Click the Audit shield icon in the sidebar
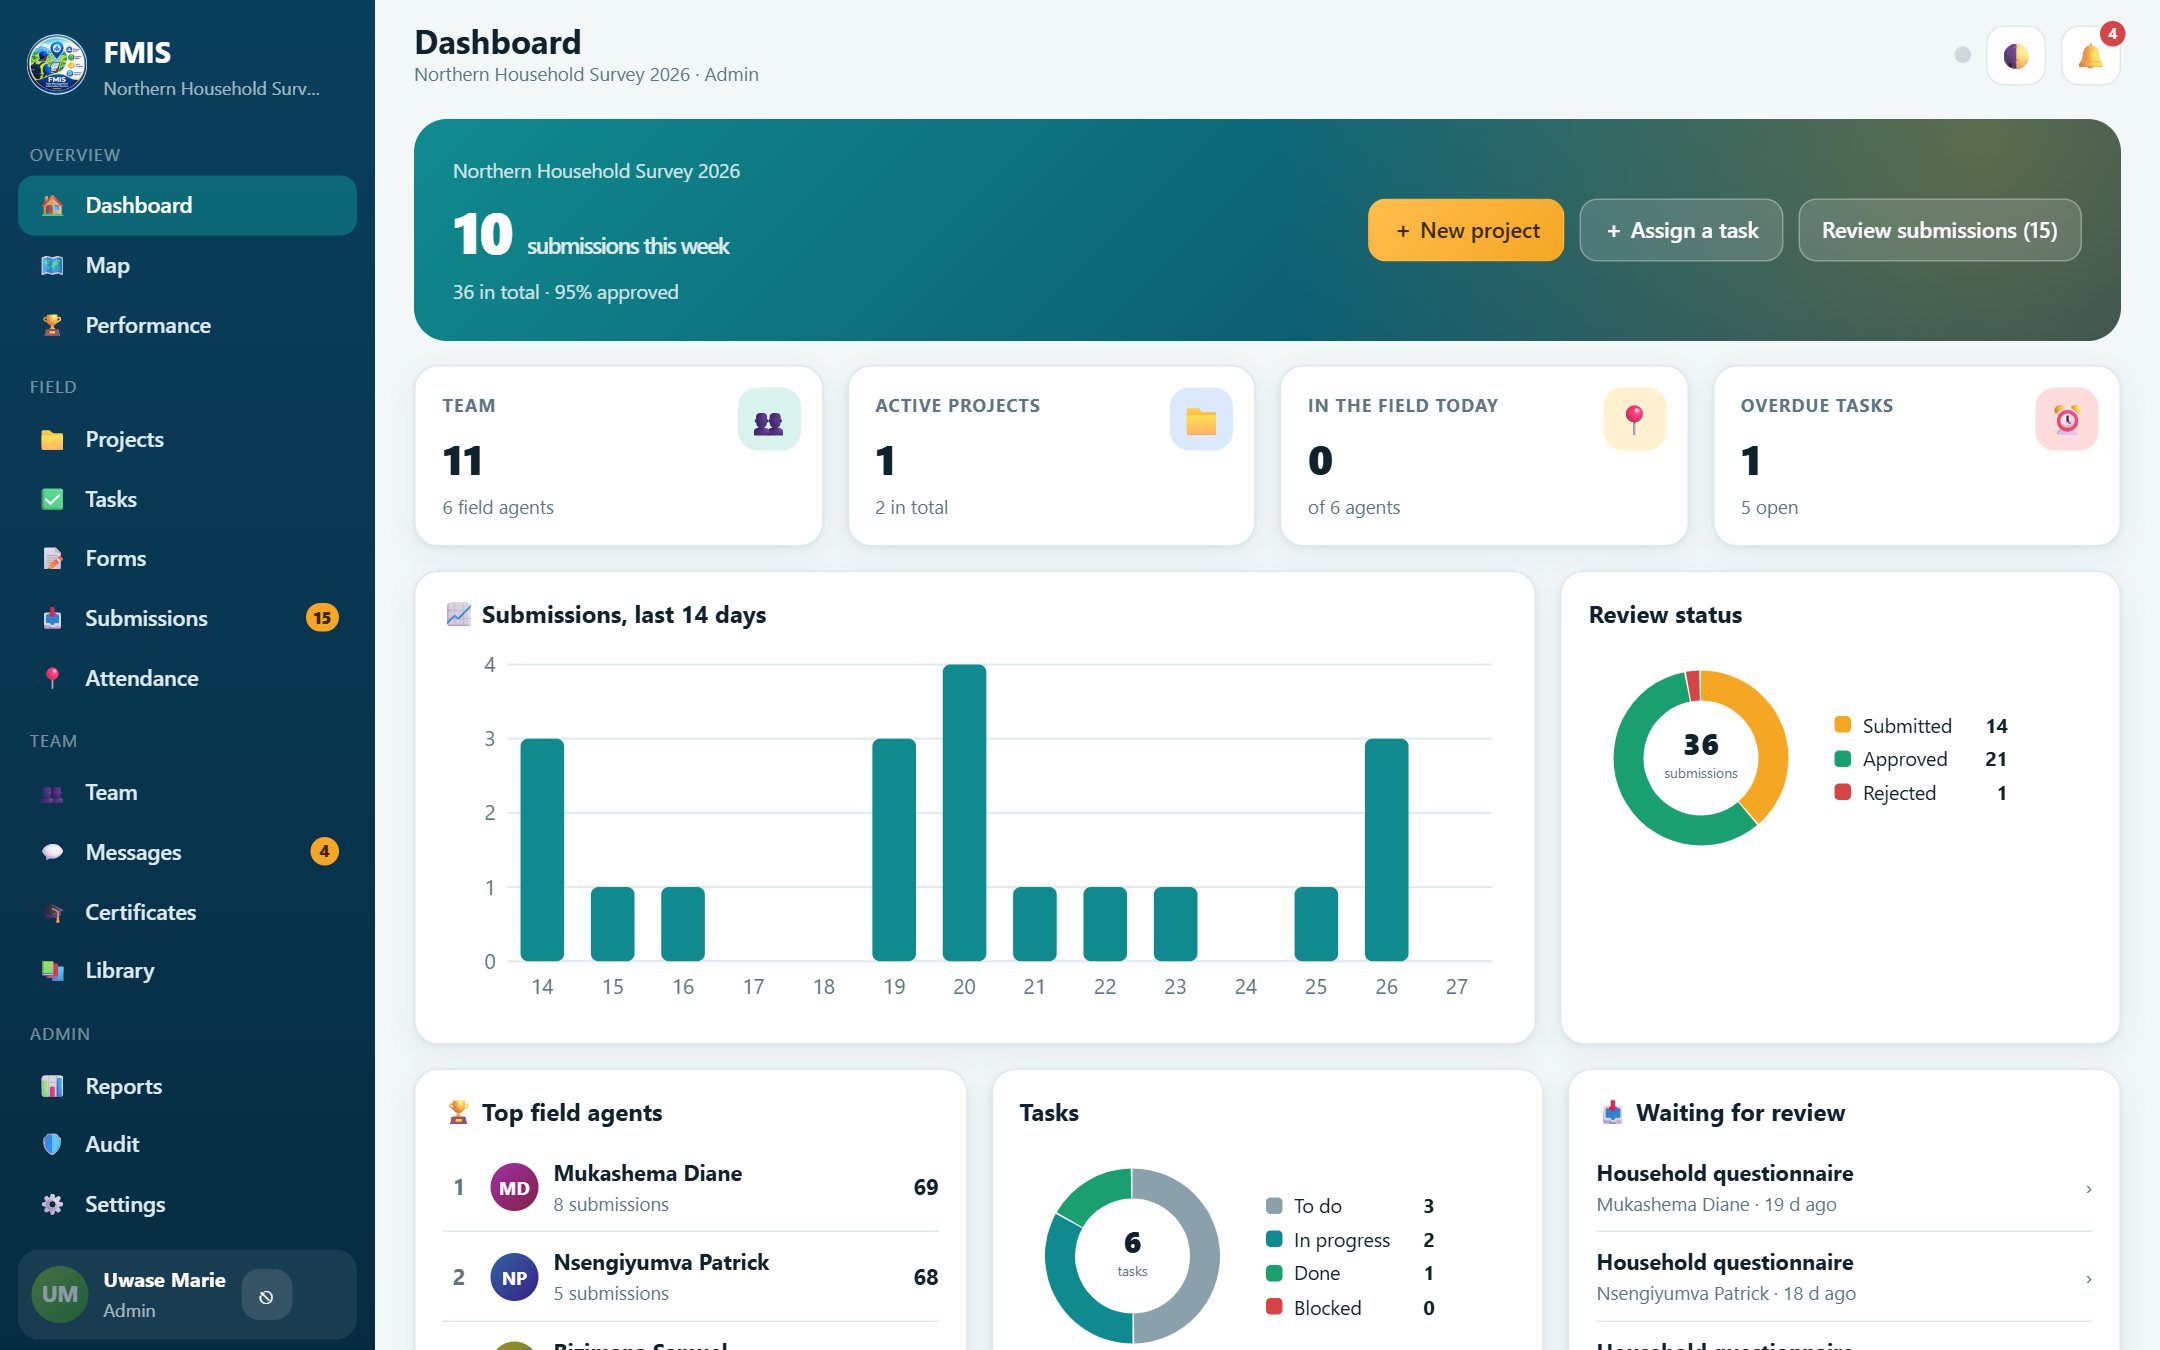The width and height of the screenshot is (2160, 1350). pyautogui.click(x=52, y=1144)
